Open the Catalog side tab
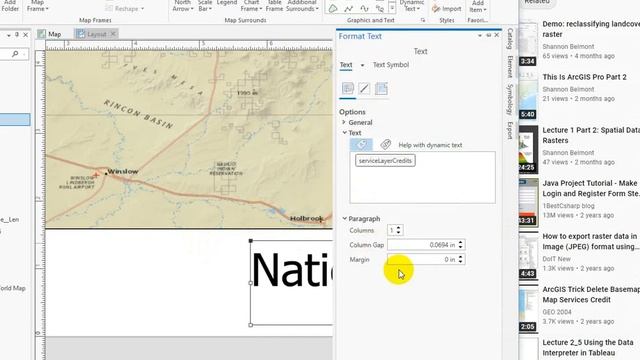640x360 pixels. [510, 39]
